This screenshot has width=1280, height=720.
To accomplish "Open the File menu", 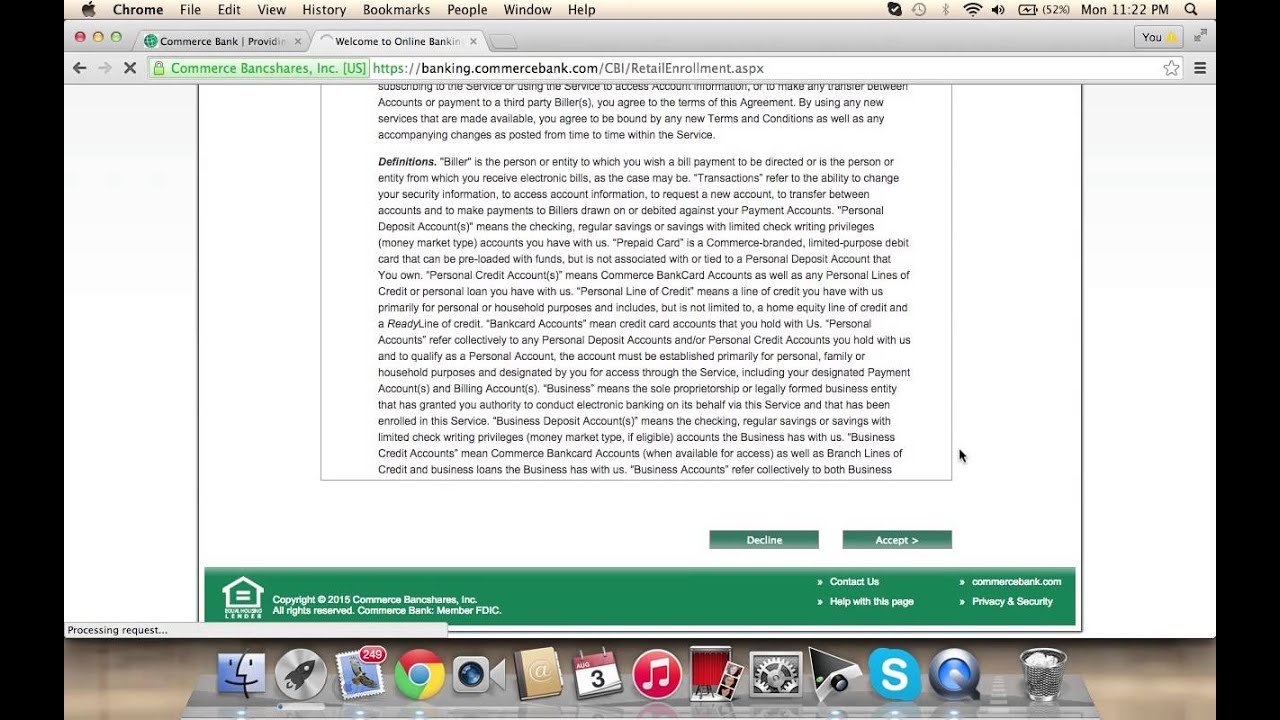I will (x=190, y=9).
